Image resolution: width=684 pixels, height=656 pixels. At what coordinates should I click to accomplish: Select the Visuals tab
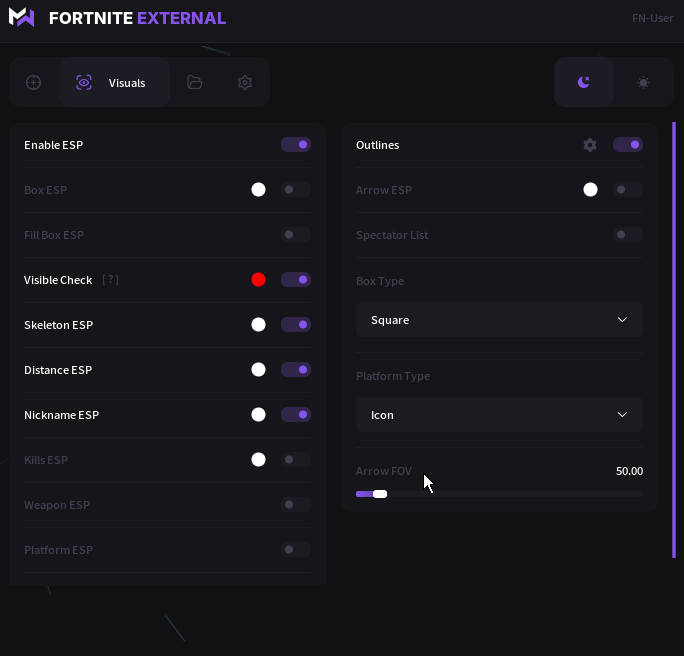pyautogui.click(x=114, y=82)
